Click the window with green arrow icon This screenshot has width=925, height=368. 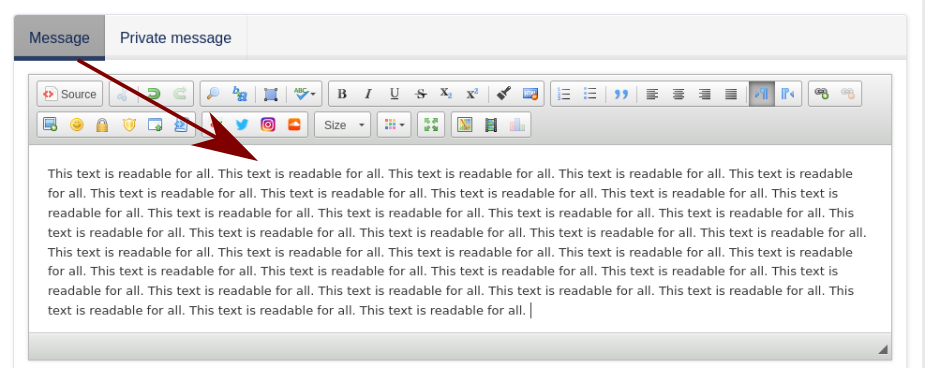155,124
